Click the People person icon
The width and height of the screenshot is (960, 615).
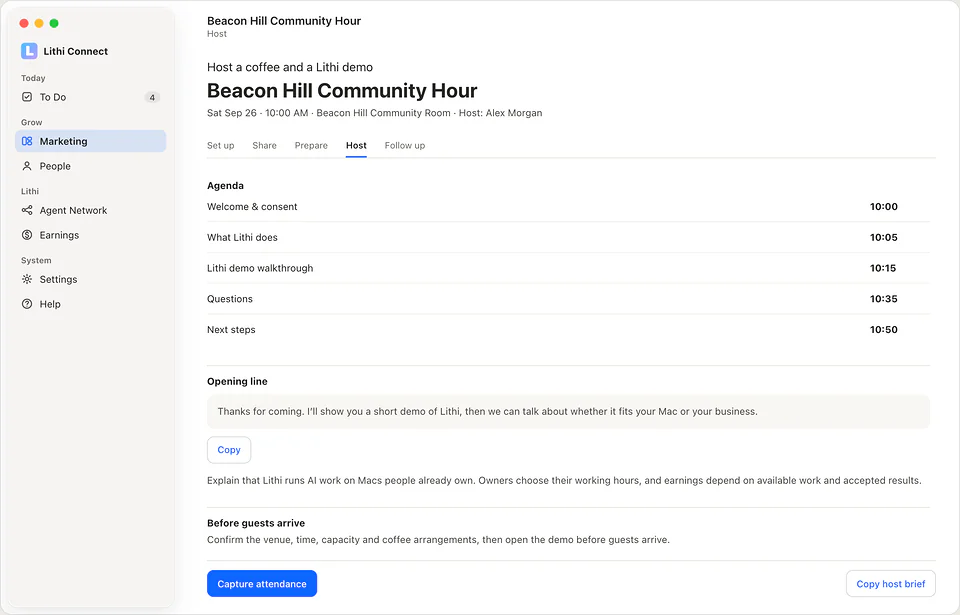coord(27,166)
